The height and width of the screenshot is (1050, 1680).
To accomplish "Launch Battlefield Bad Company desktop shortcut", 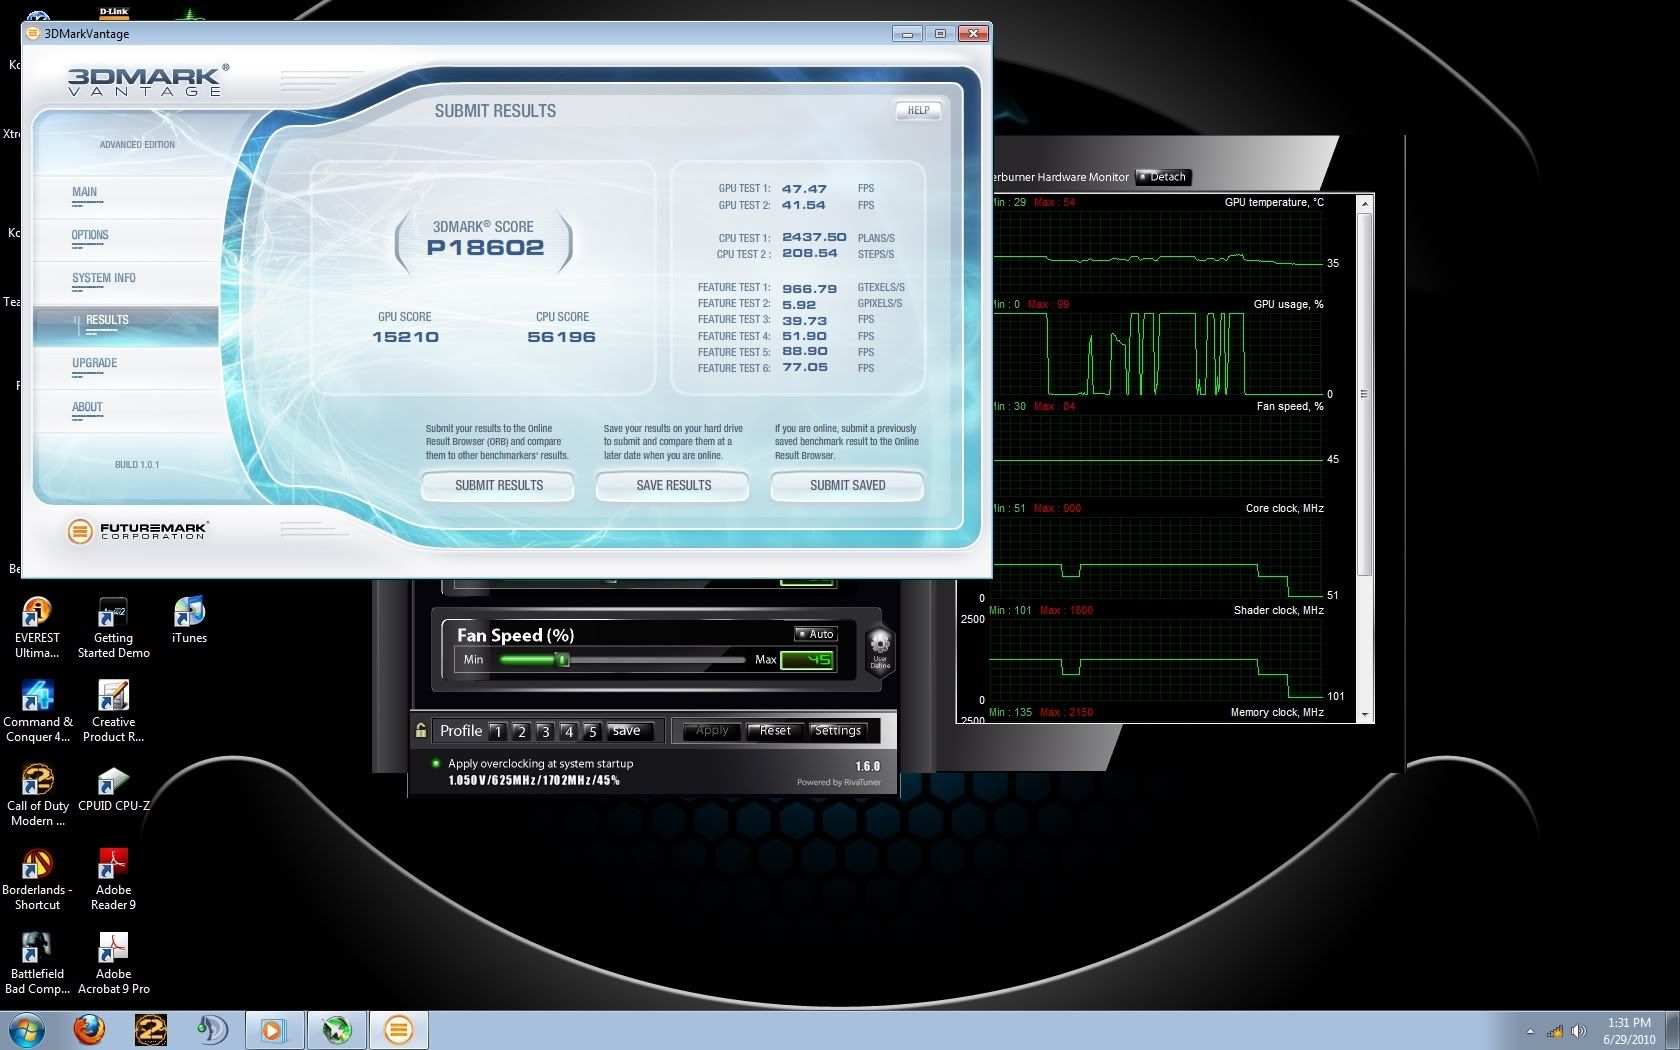I will click(x=37, y=963).
